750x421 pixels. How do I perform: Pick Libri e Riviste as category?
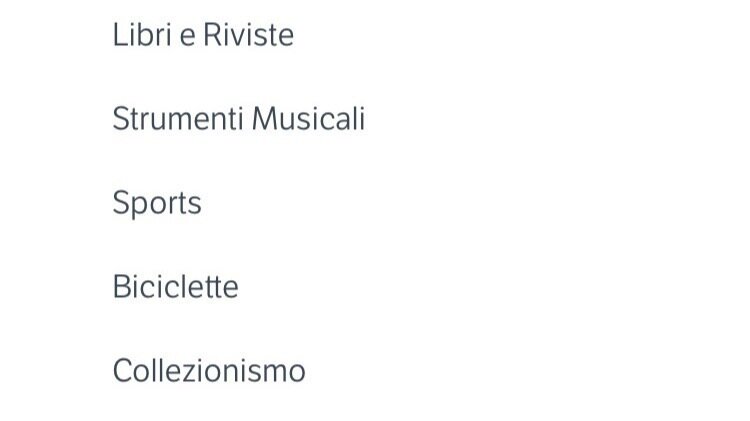click(x=203, y=35)
